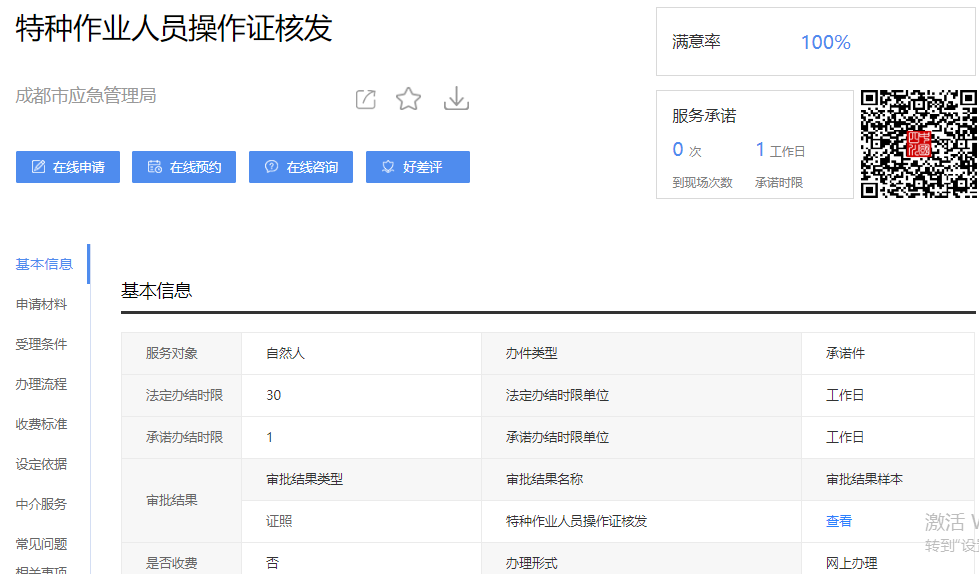Jump to 受理条件 section
979x574 pixels.
click(x=42, y=344)
